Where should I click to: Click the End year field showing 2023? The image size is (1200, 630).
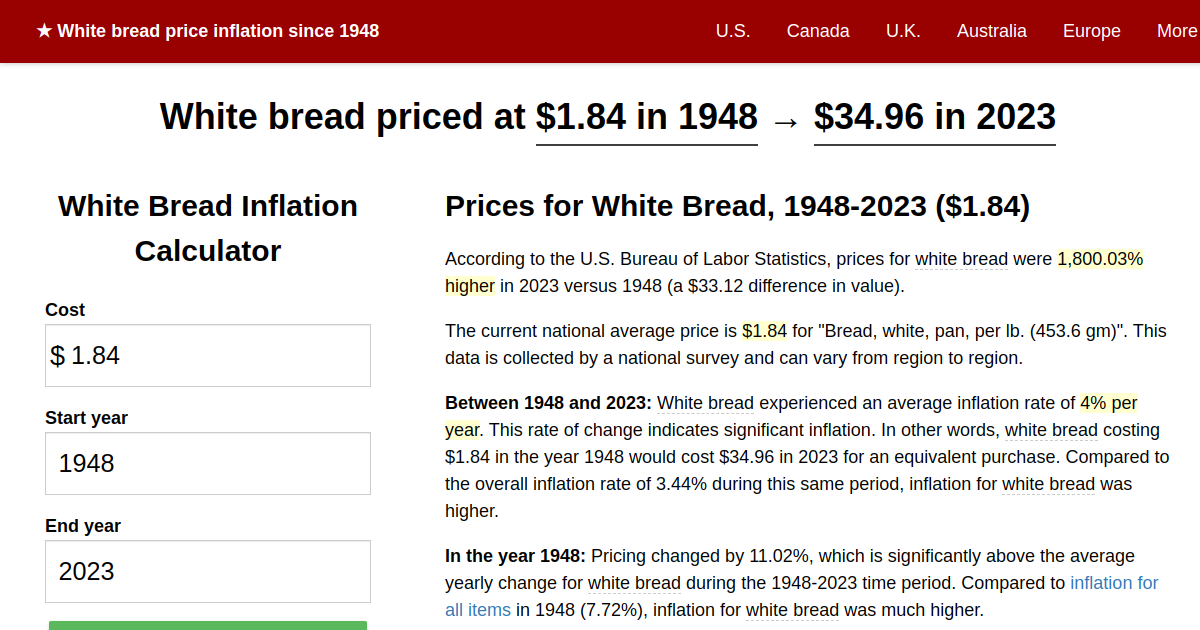(207, 571)
